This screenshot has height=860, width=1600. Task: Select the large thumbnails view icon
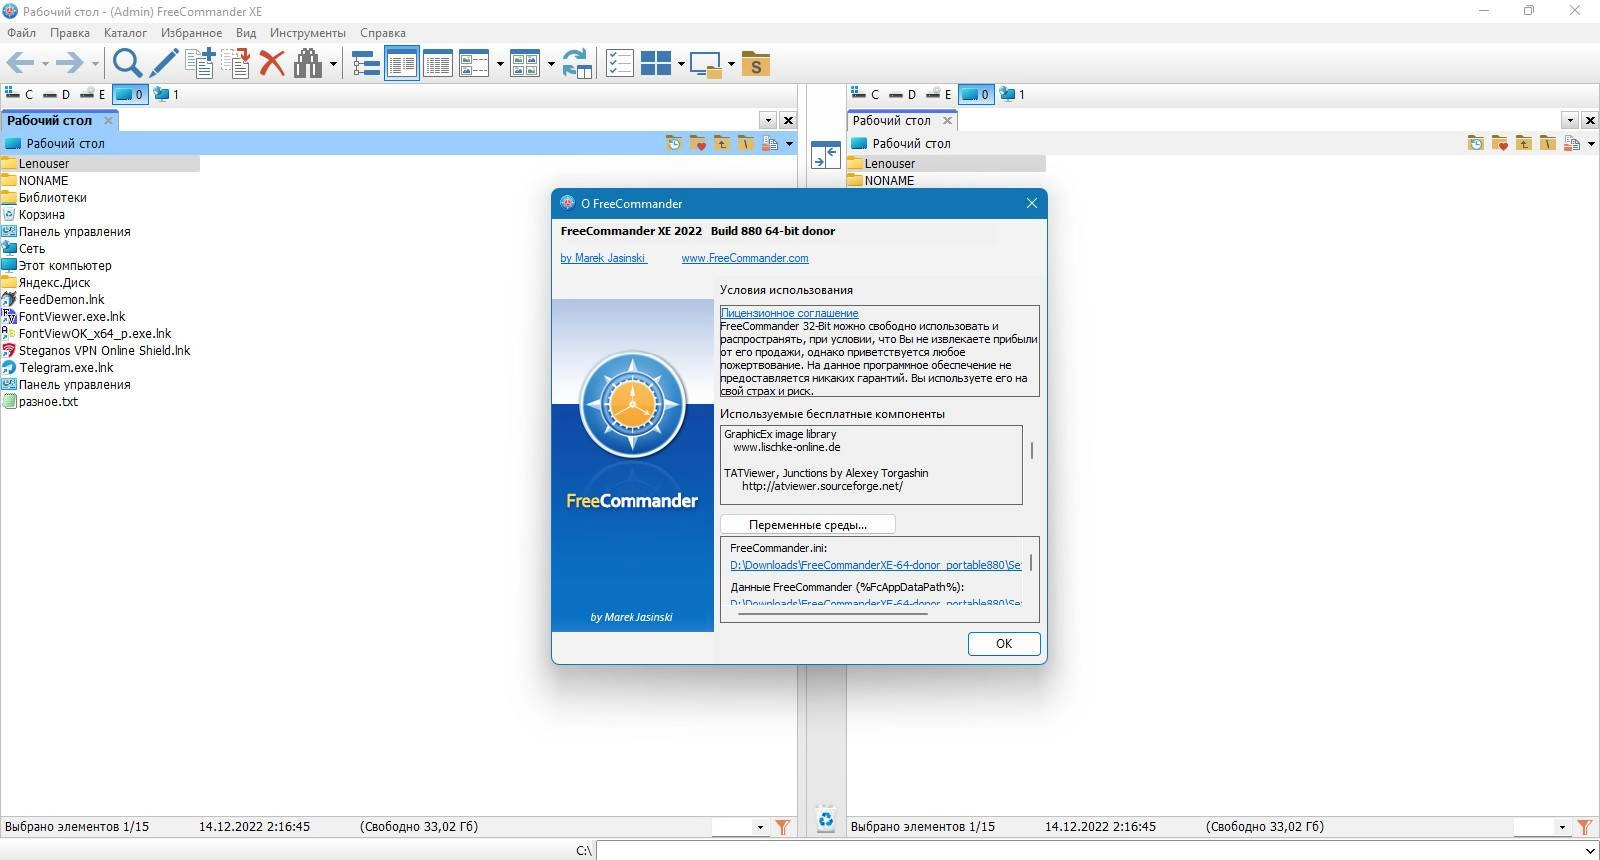coord(525,64)
